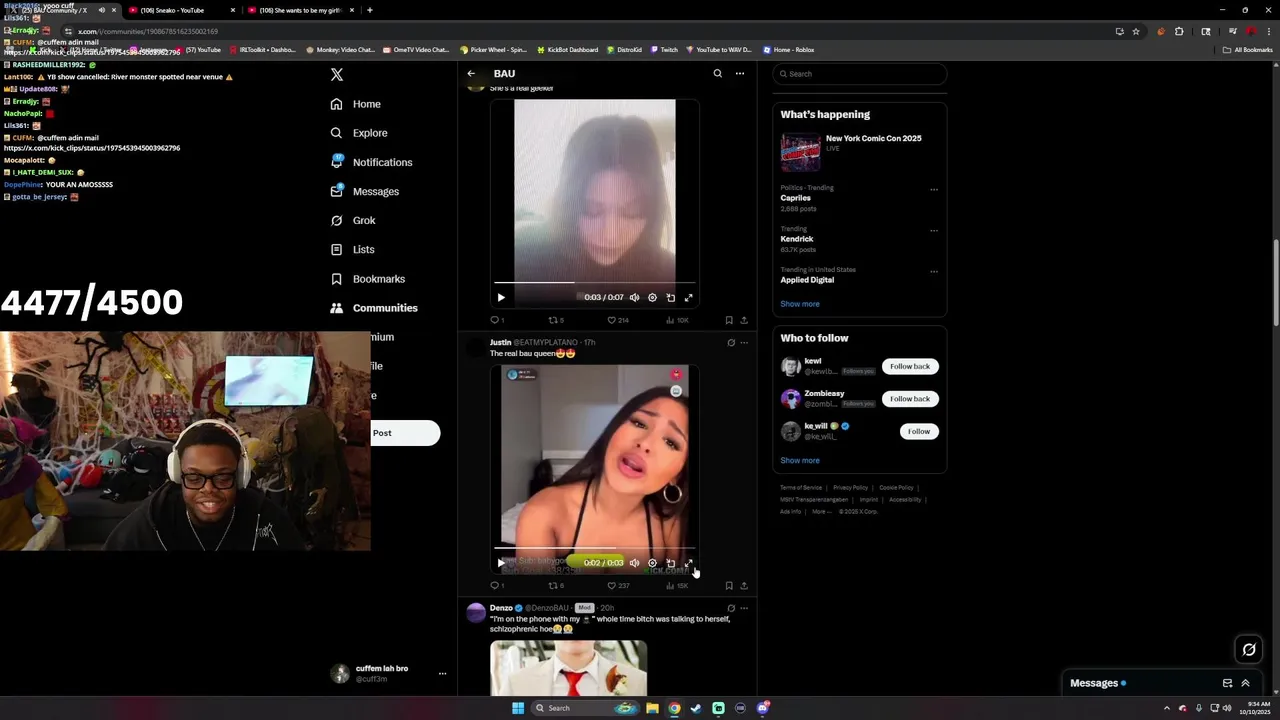Click Grok icon on Justin's post
This screenshot has height=720, width=1280.
tap(731, 342)
